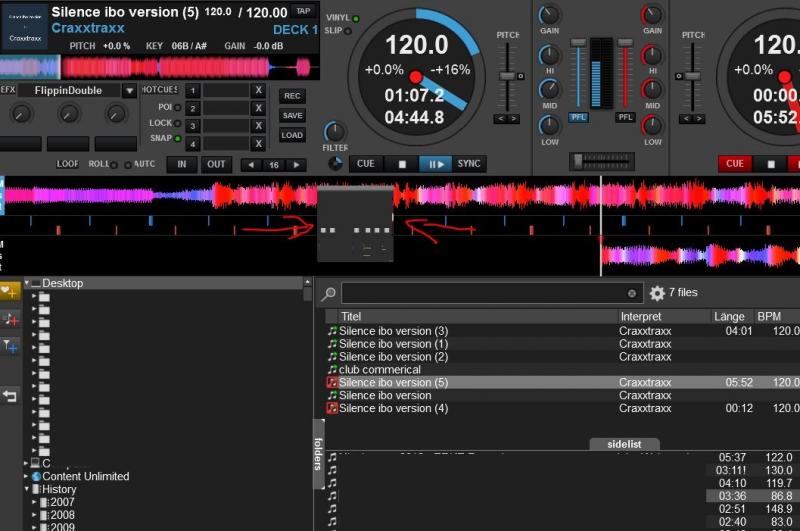Click the red Deck 2 MID knob
The height and width of the screenshot is (531, 800).
pos(652,89)
